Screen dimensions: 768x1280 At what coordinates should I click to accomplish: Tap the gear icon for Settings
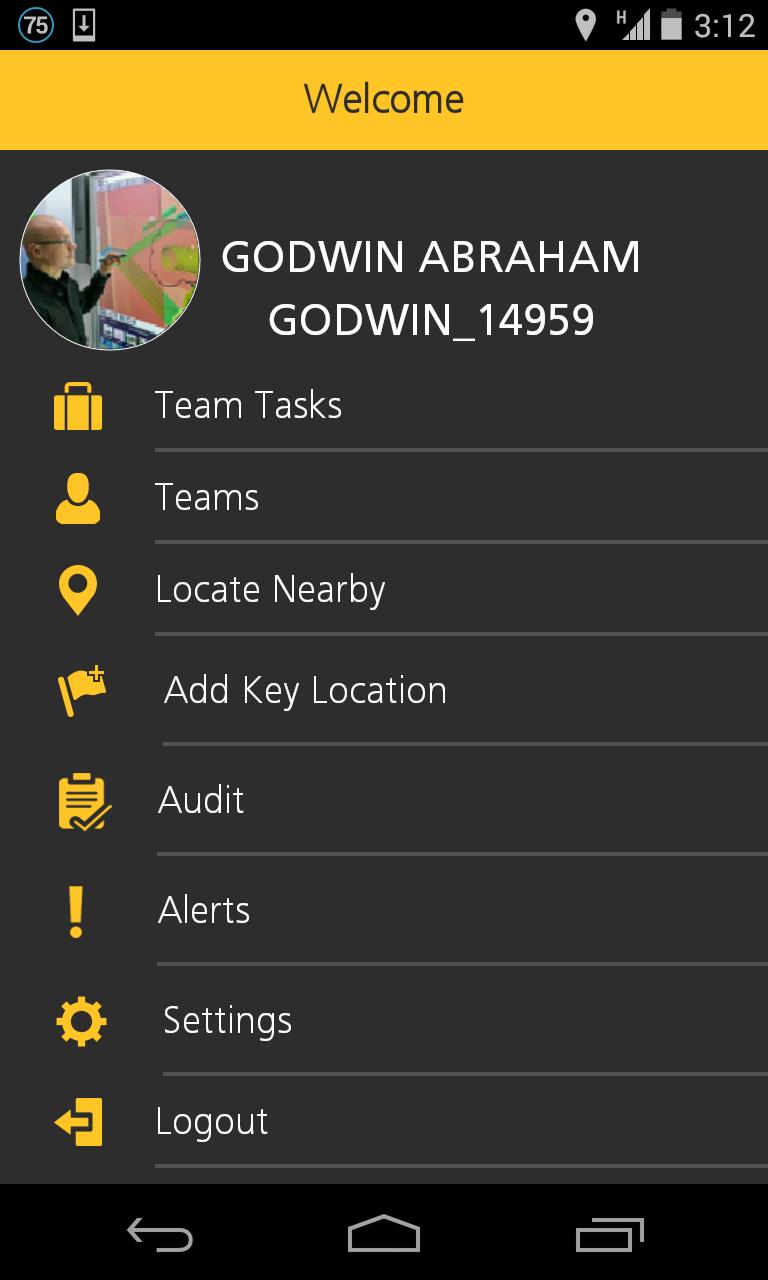pyautogui.click(x=81, y=1021)
